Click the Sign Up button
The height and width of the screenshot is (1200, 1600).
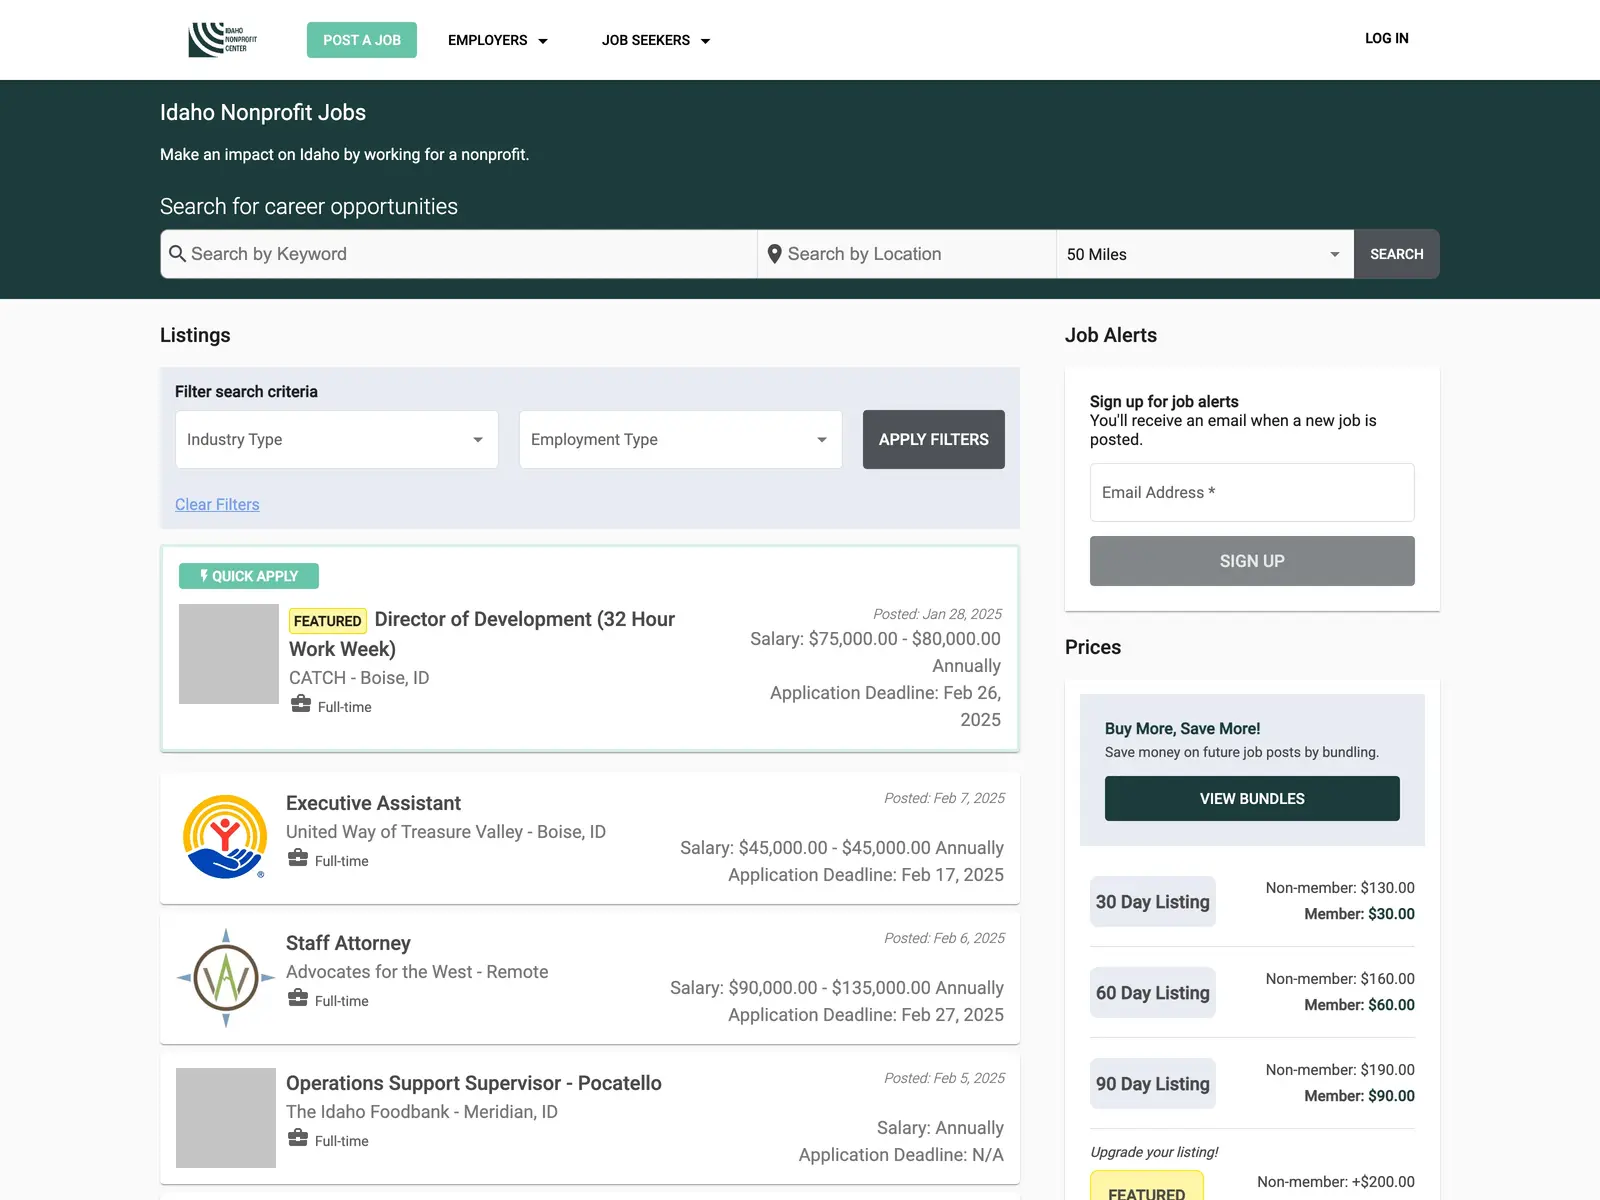(1252, 561)
